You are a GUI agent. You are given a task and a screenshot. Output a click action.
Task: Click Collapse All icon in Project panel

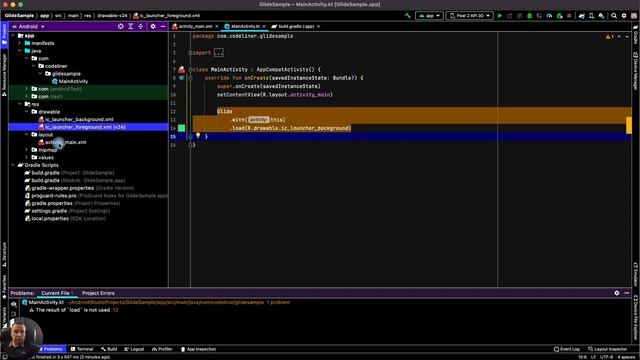pos(140,26)
